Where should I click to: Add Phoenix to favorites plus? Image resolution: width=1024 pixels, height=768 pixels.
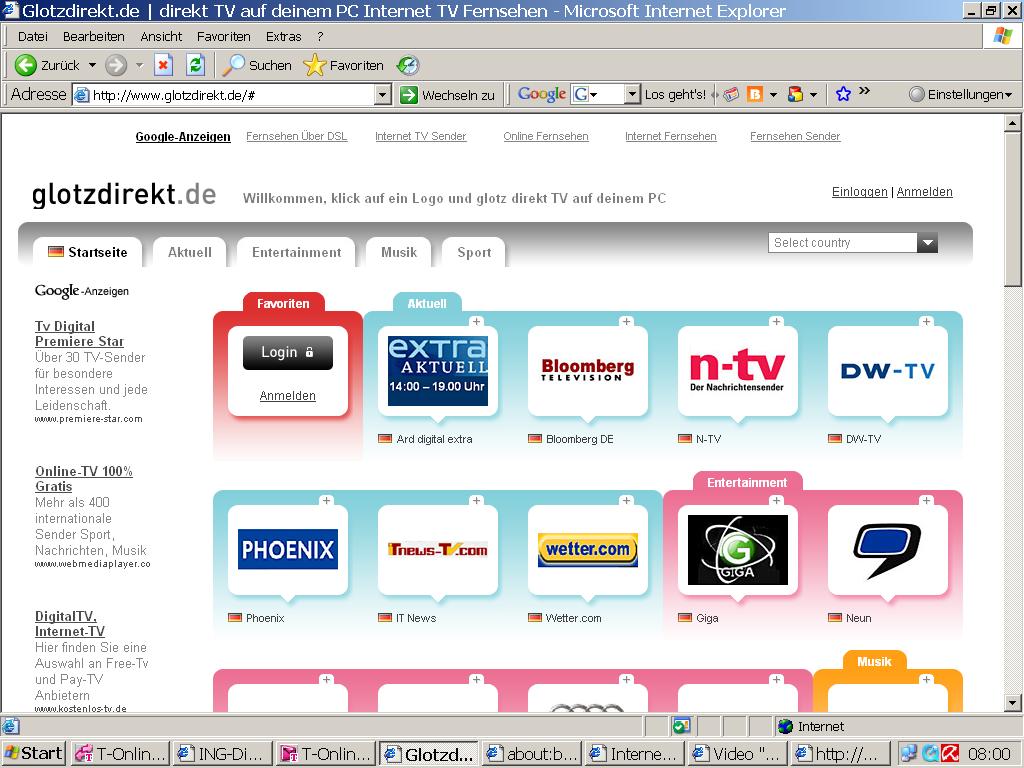(x=327, y=500)
